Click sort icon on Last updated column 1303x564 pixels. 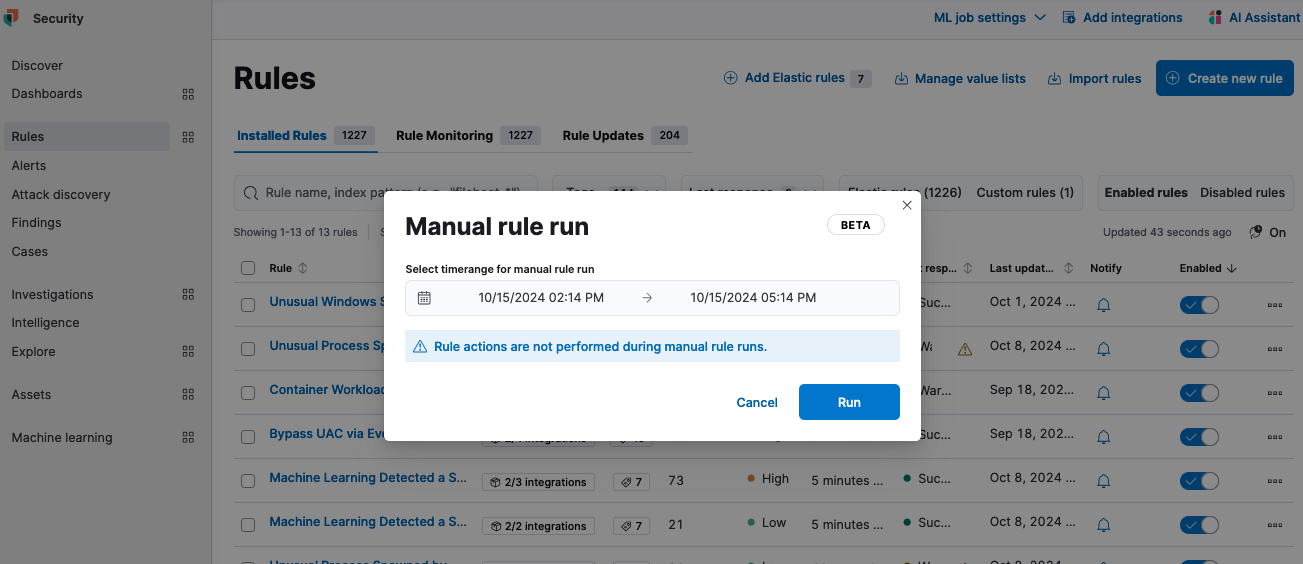[x=1069, y=268]
